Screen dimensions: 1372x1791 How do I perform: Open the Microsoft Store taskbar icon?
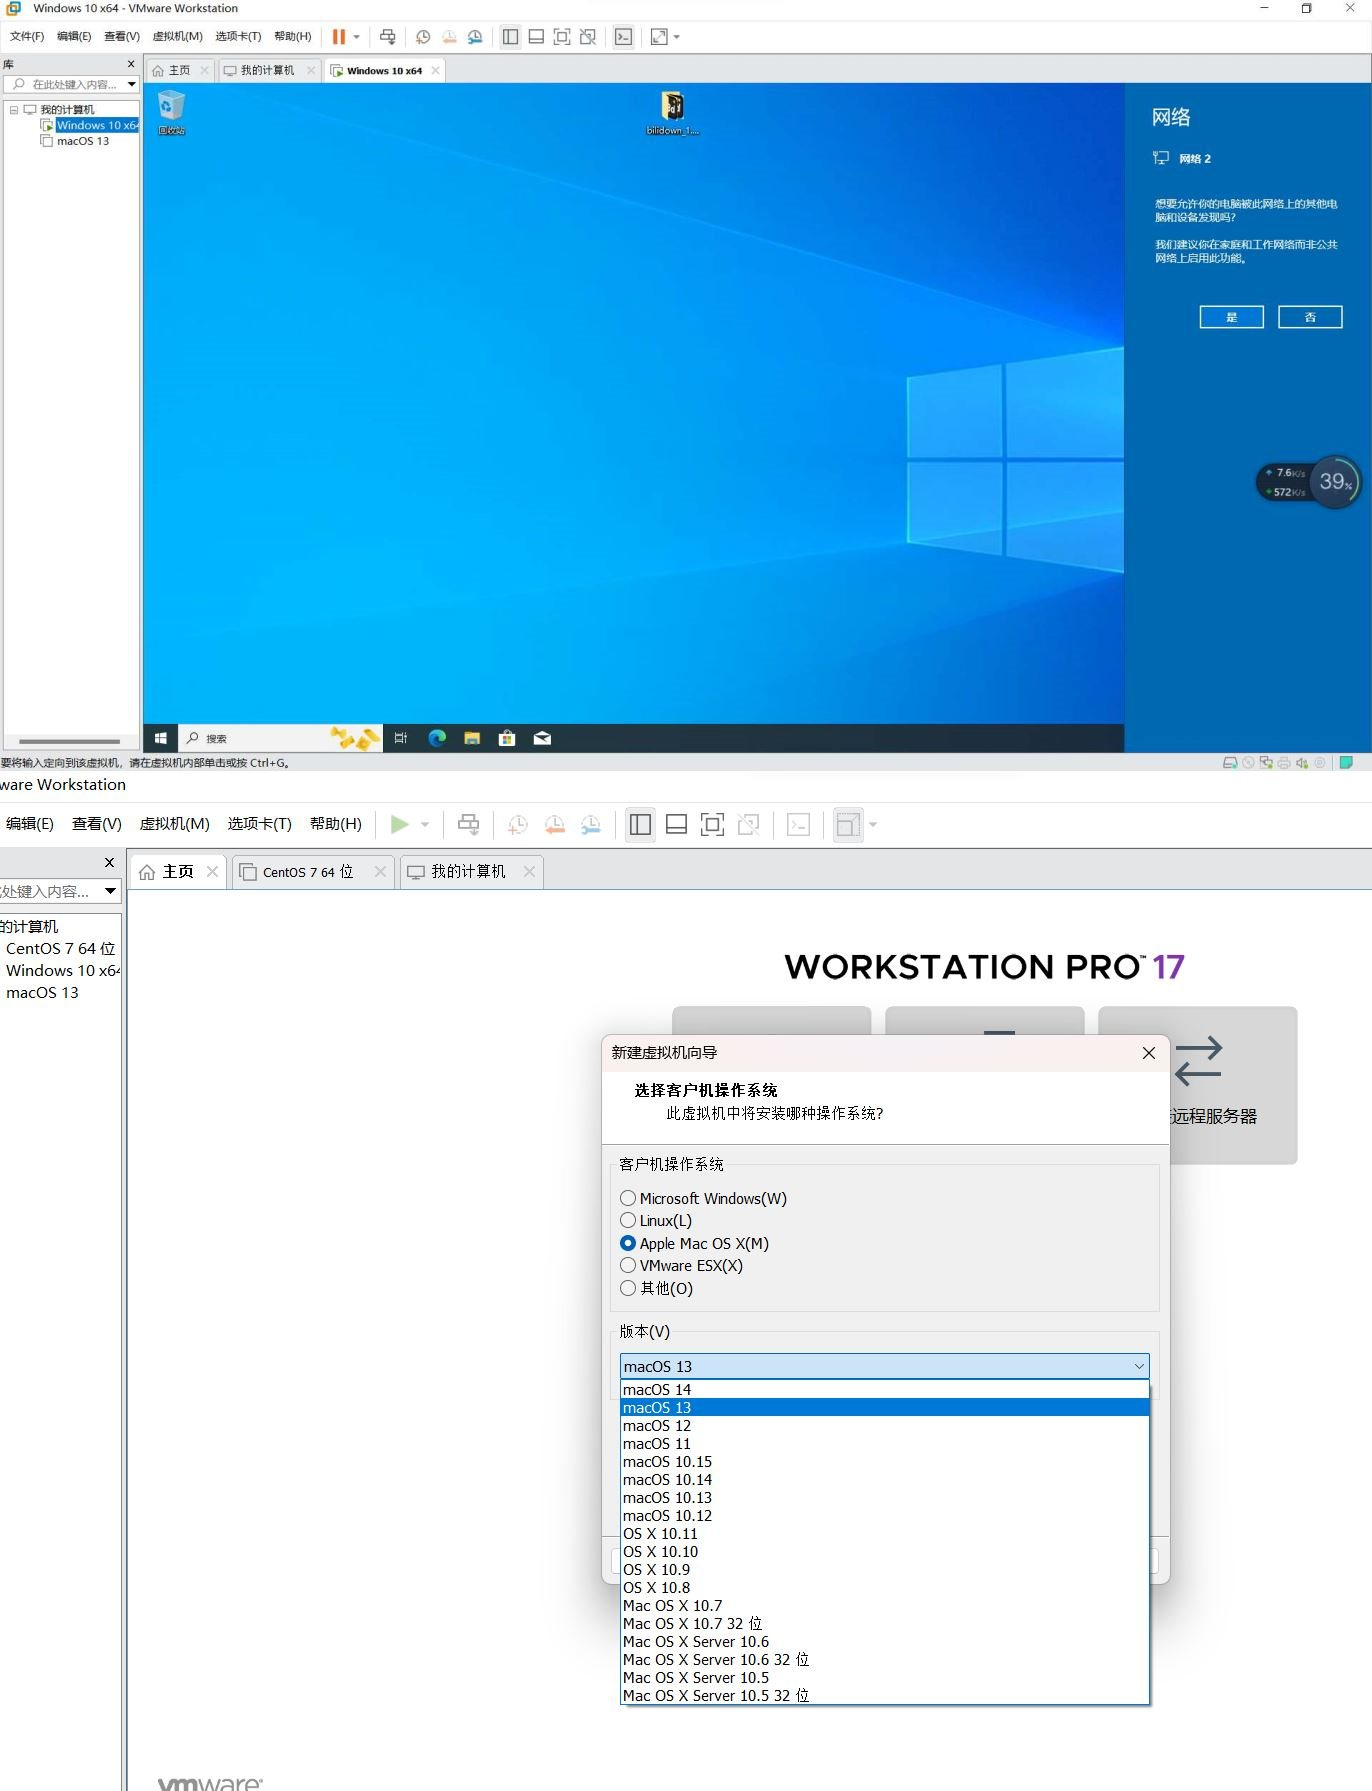coord(507,738)
